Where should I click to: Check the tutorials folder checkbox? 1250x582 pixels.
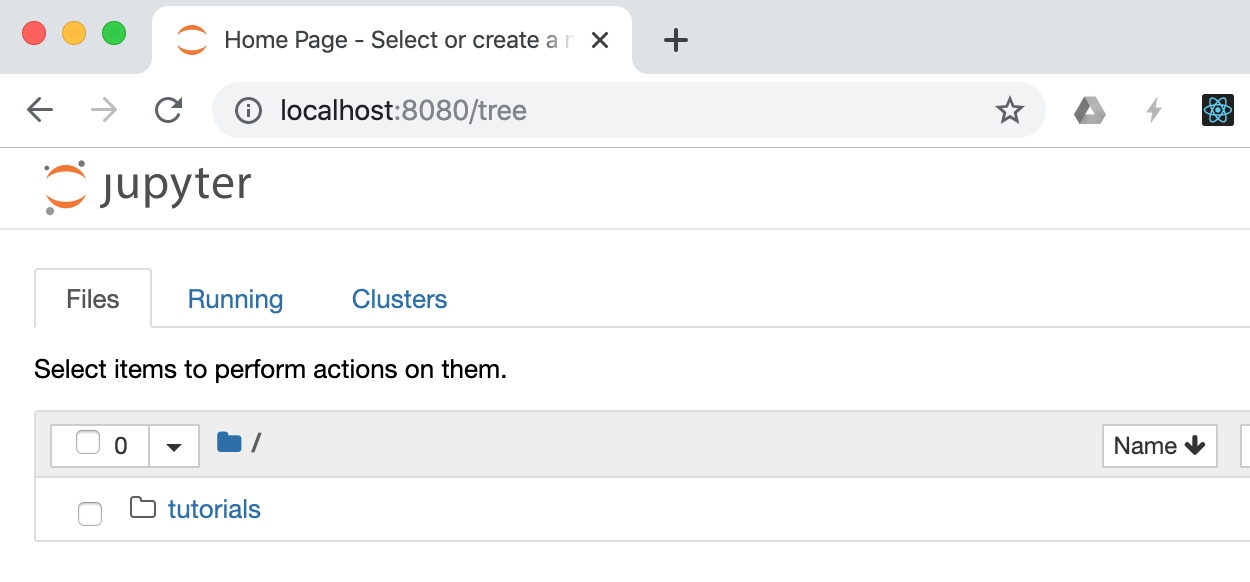pos(90,513)
